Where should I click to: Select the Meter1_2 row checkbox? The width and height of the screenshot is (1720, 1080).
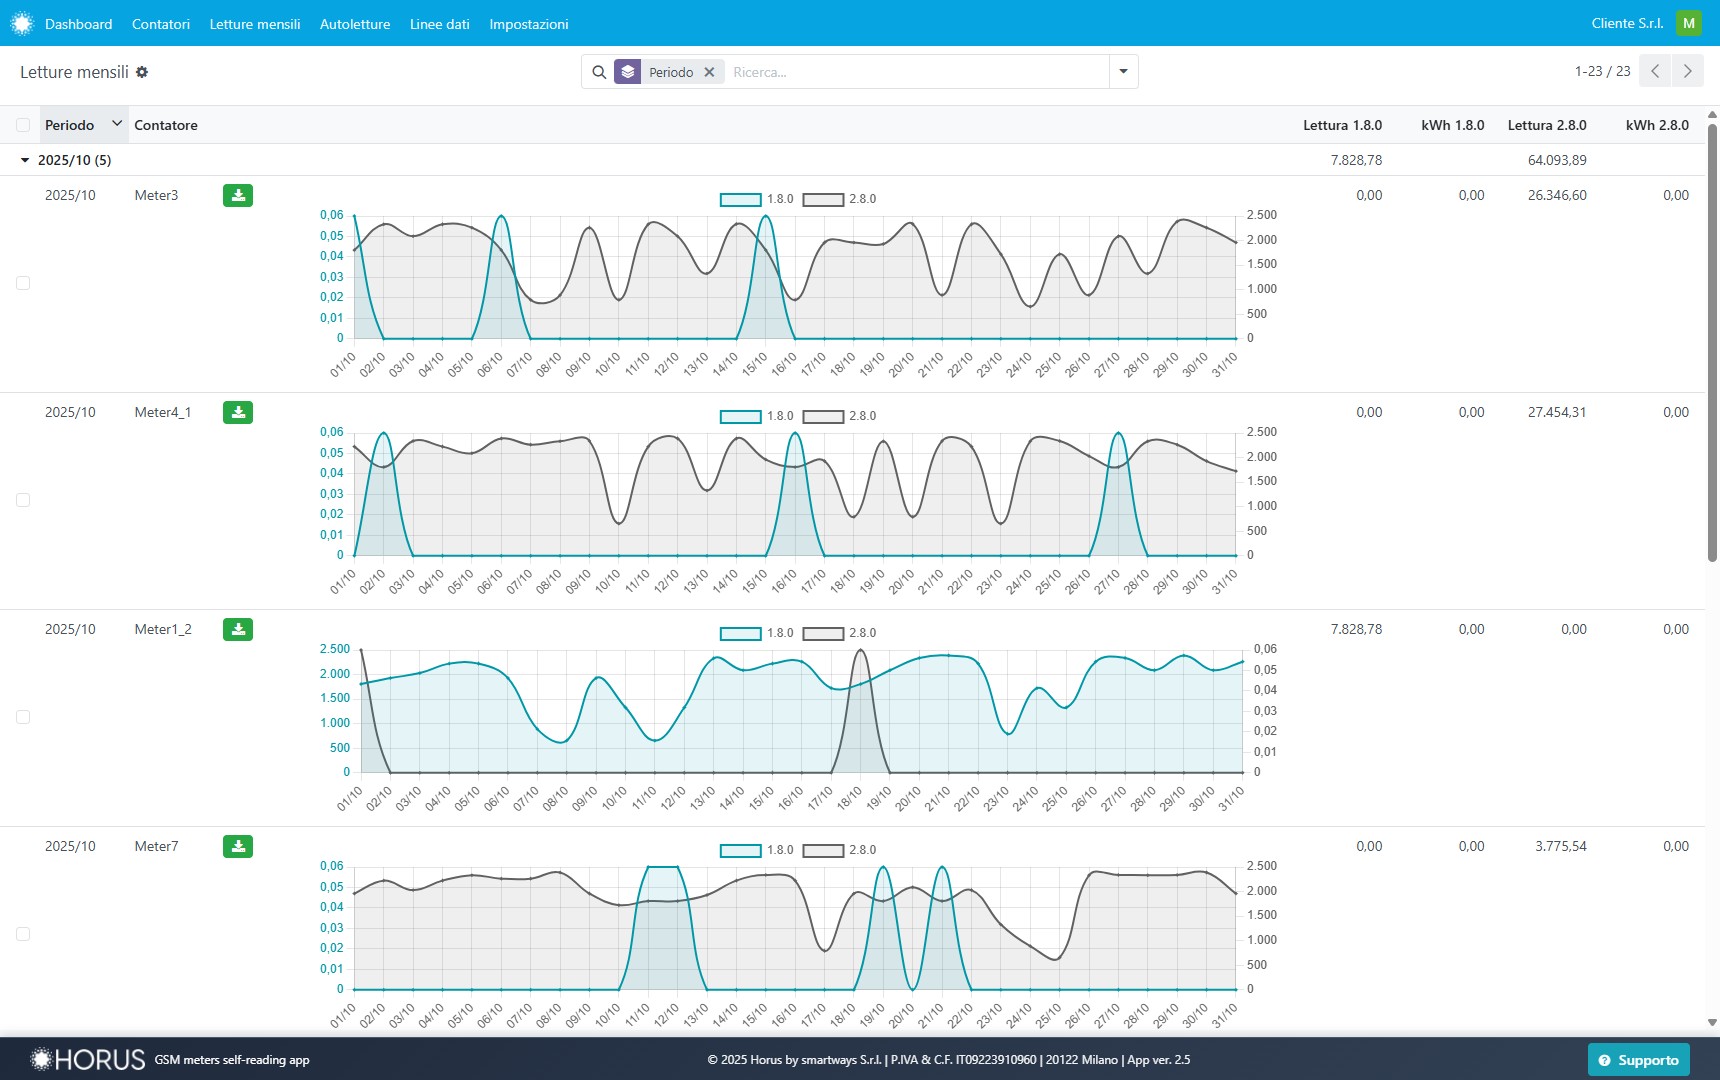(x=23, y=717)
